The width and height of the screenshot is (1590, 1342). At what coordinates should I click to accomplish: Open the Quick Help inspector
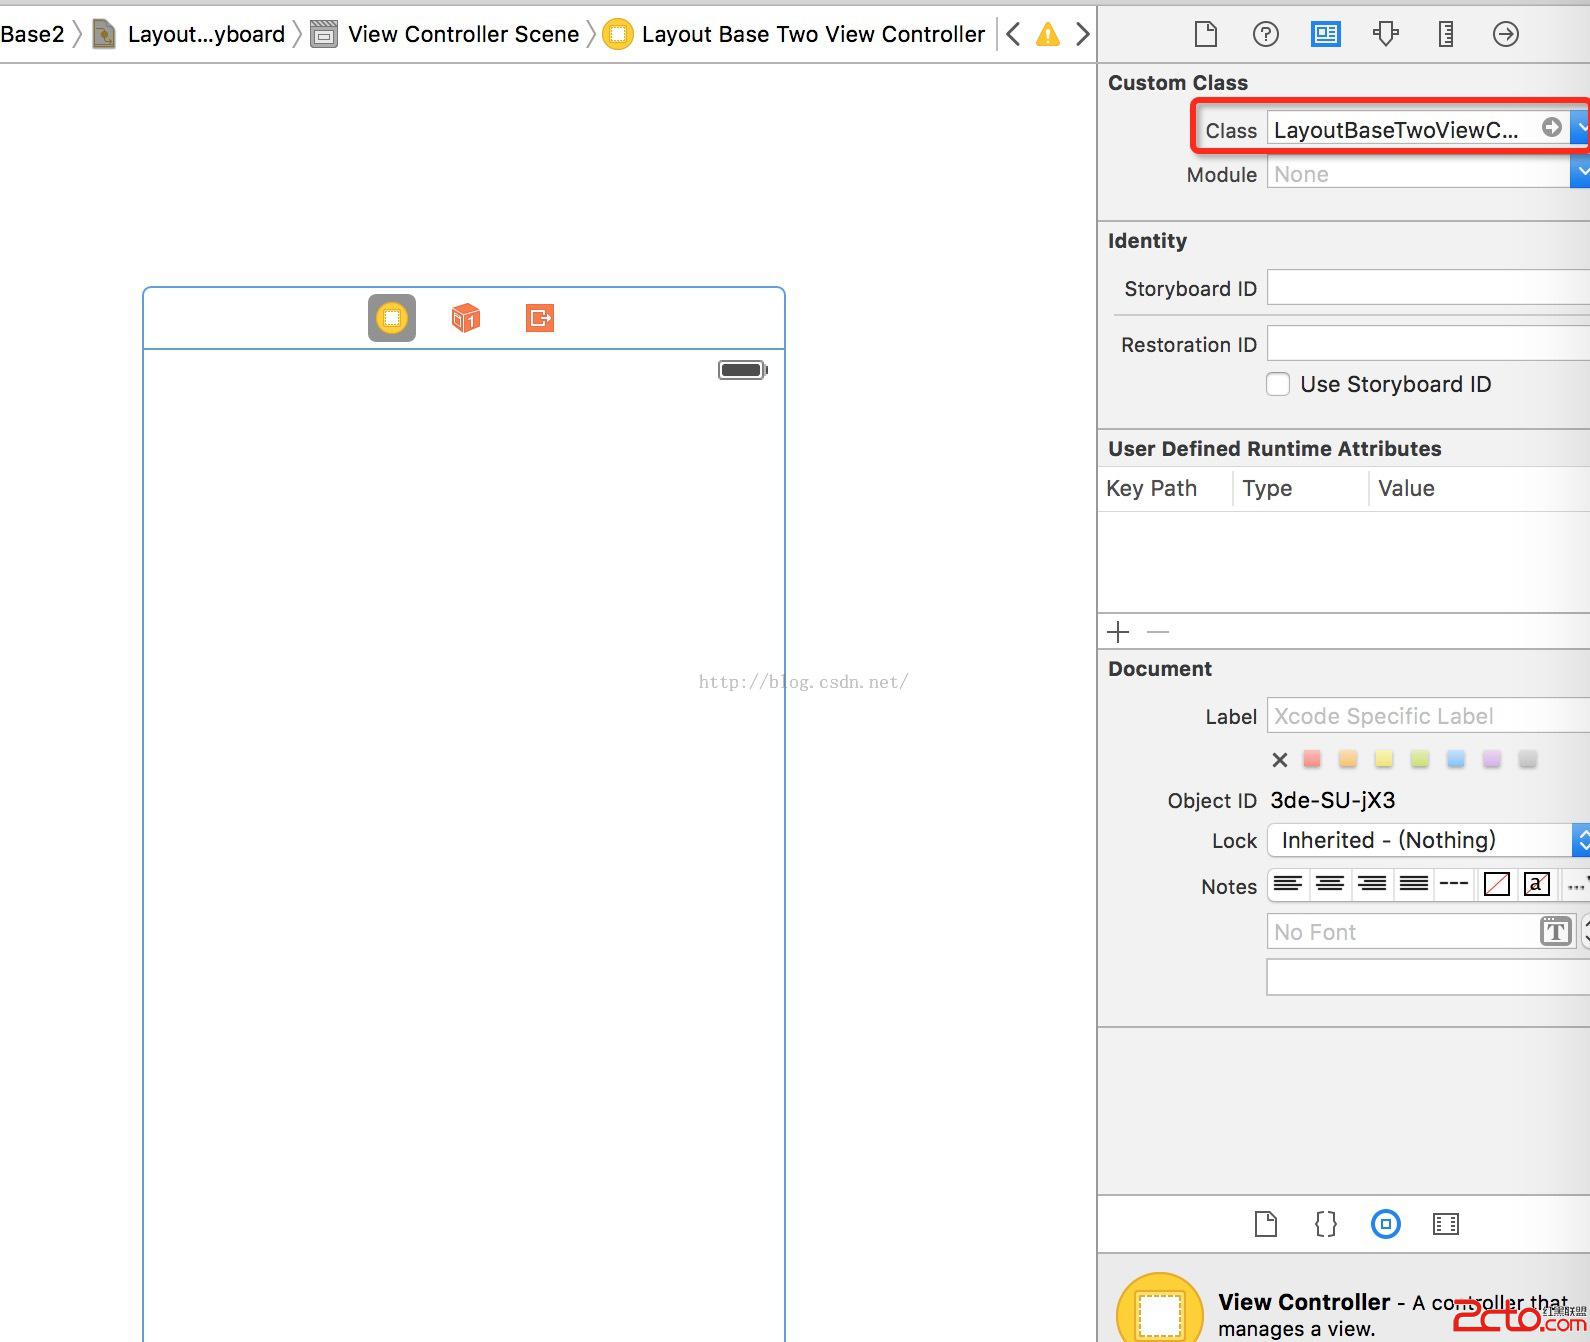(x=1266, y=35)
